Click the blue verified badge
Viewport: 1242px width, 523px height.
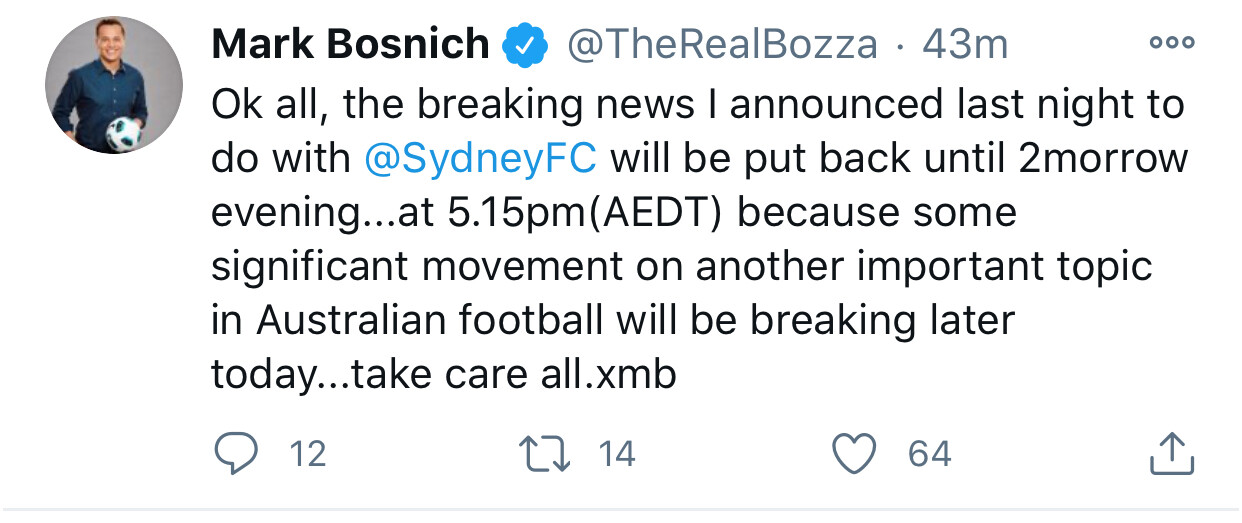pos(525,45)
